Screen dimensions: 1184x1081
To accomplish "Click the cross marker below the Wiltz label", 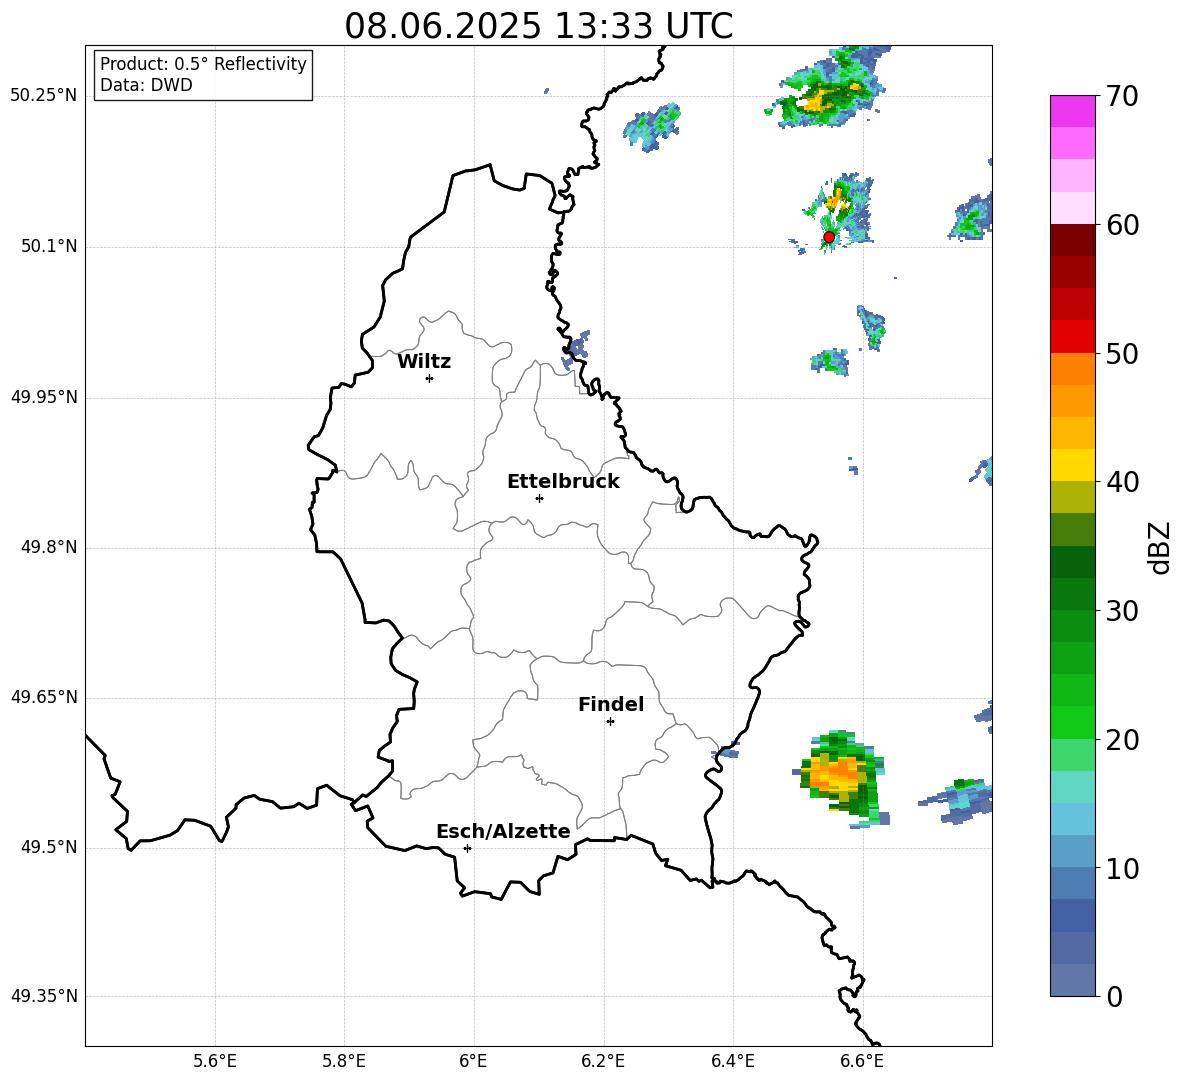I will point(430,378).
